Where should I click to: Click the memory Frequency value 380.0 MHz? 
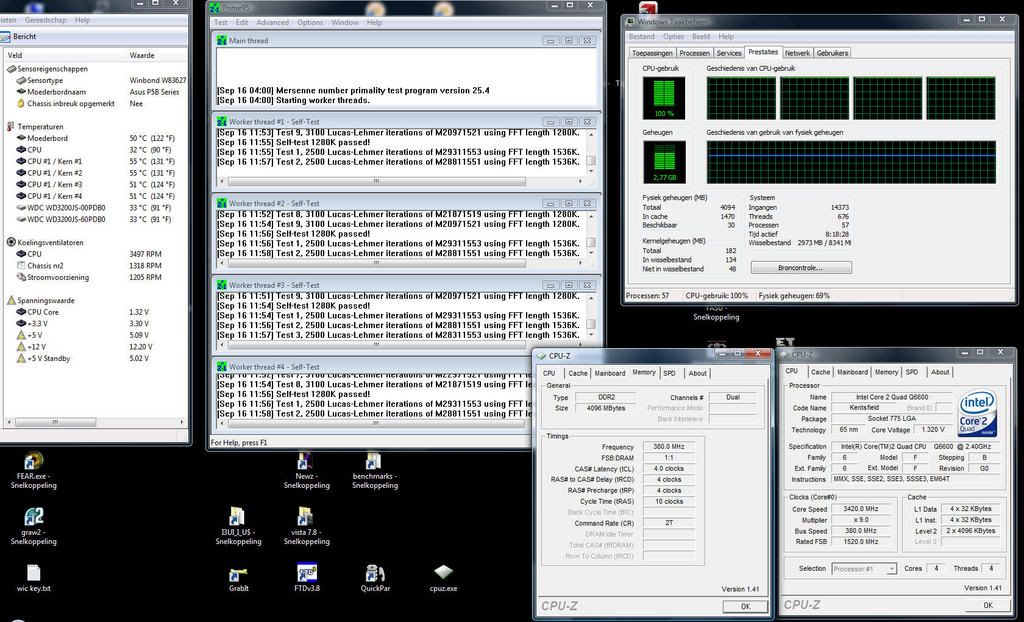[669, 447]
